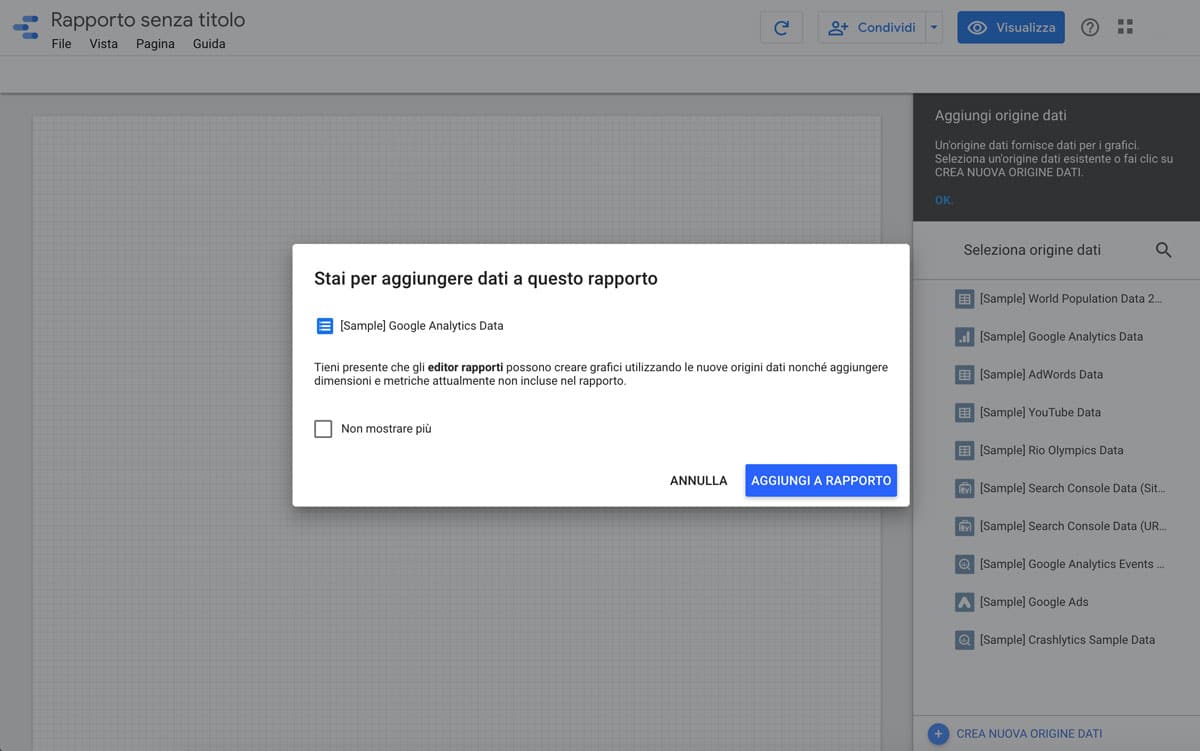Viewport: 1200px width, 751px height.
Task: Click the YouTube Data table icon
Action: [x=964, y=413]
